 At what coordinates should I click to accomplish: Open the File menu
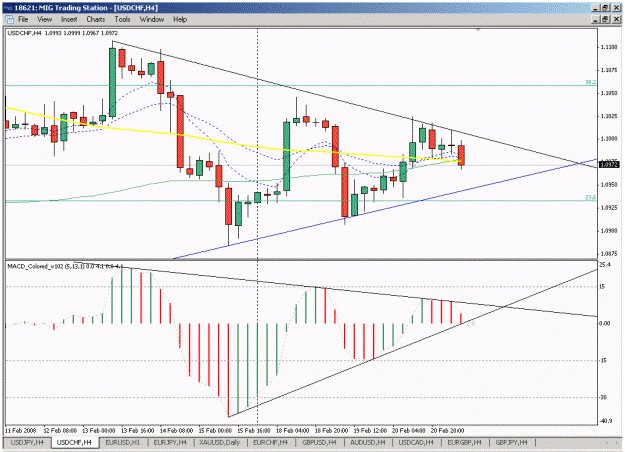[23, 19]
